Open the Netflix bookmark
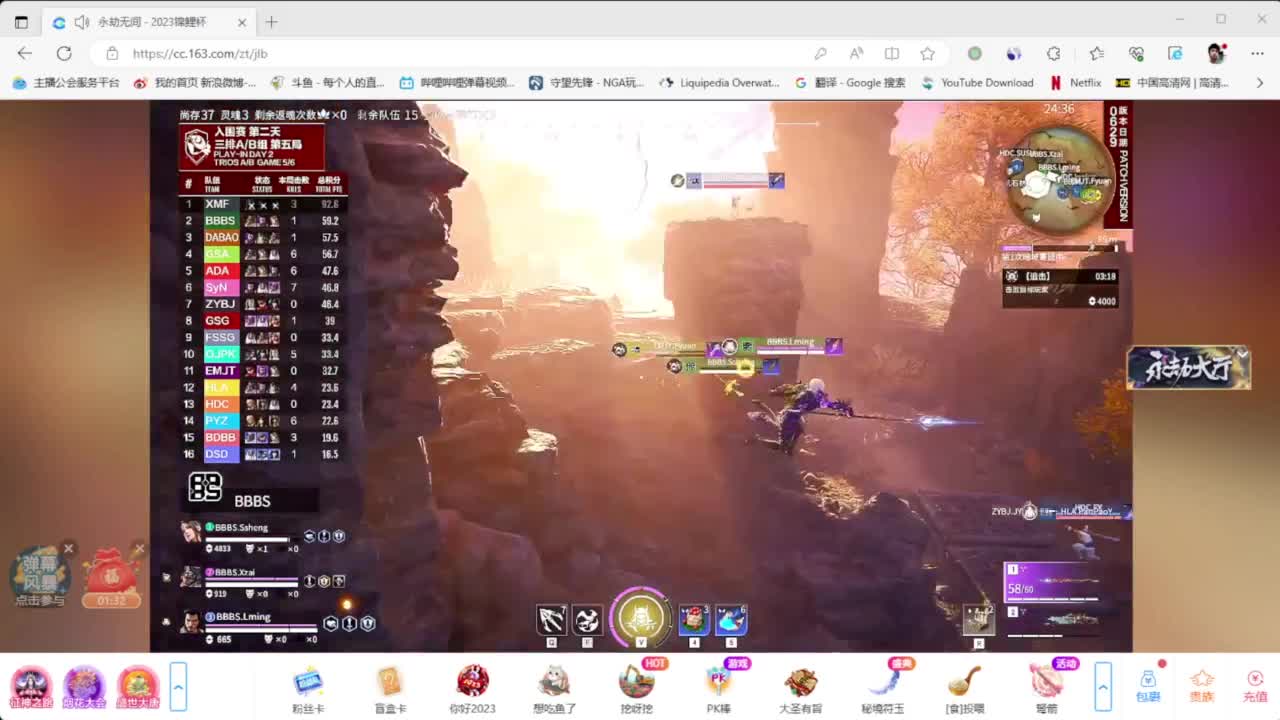Image resolution: width=1280 pixels, height=720 pixels. click(1075, 83)
